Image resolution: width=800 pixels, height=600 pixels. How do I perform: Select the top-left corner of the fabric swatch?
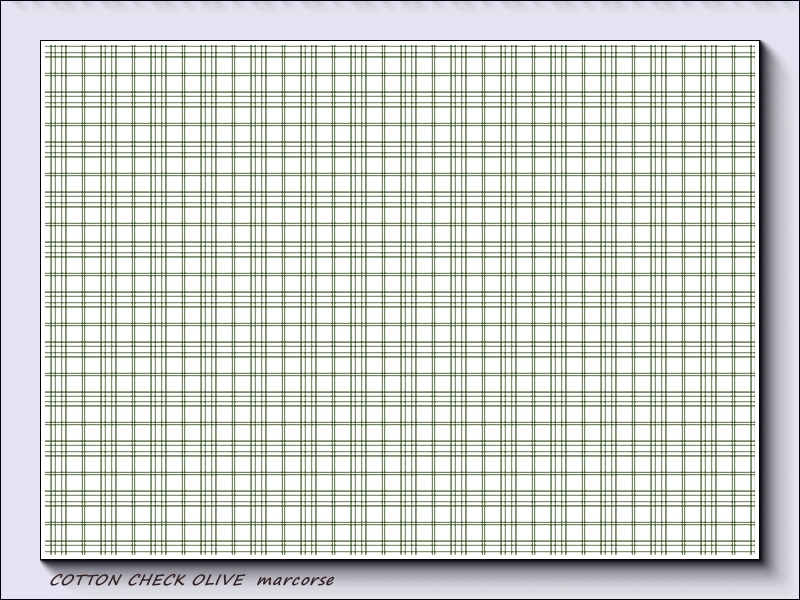[x=42, y=43]
